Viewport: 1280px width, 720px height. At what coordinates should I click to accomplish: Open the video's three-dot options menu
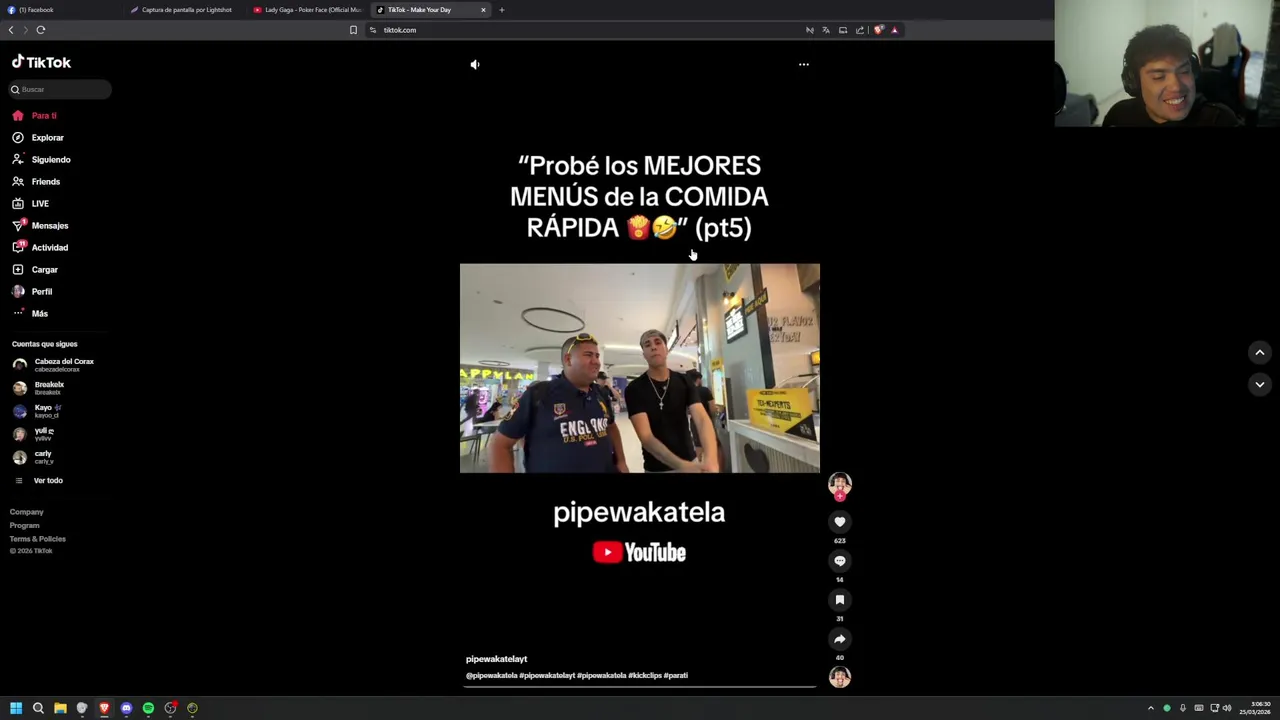(803, 64)
